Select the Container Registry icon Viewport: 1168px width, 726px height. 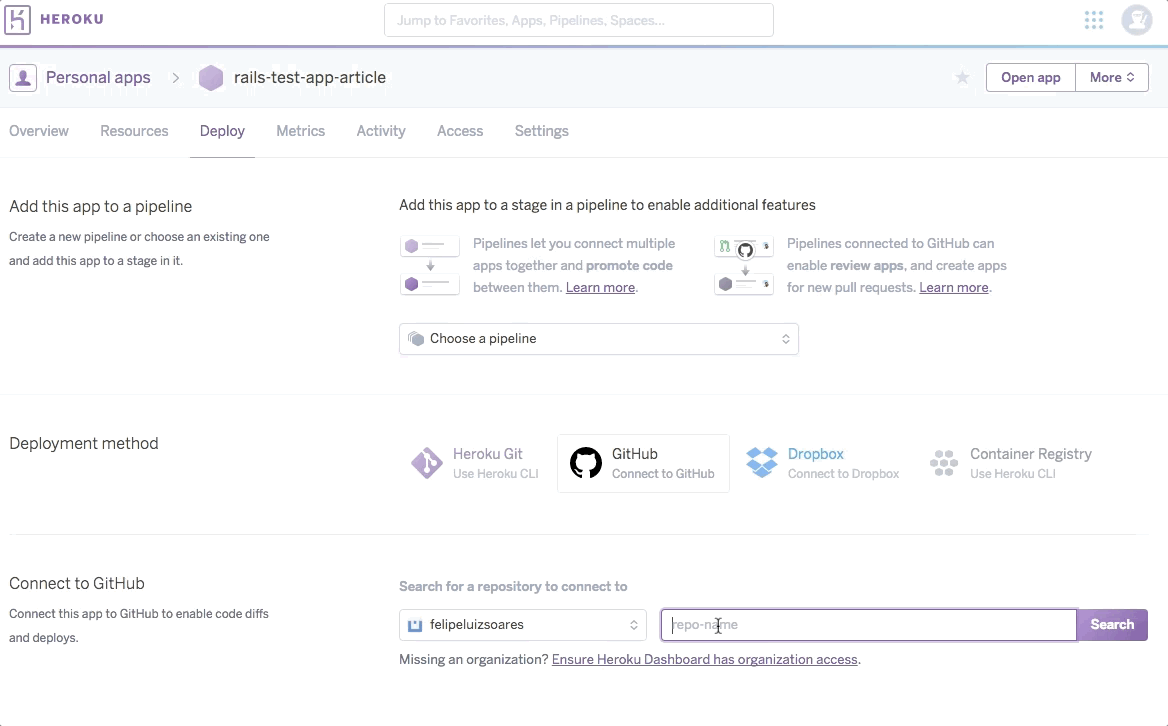[x=944, y=463]
